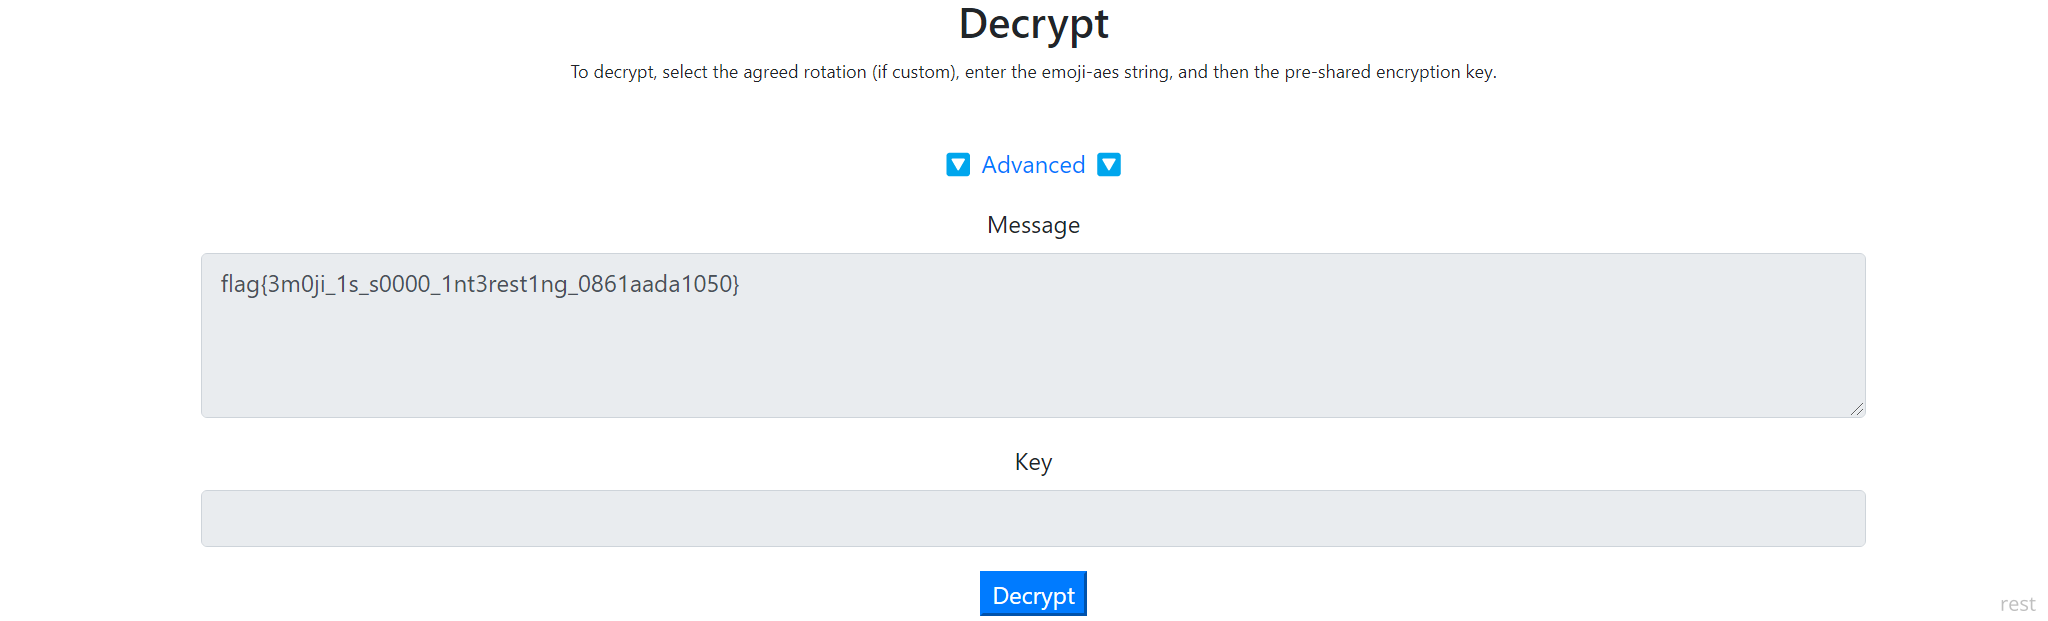Click the "Key" field label
This screenshot has width=2048, height=621.
point(1033,462)
